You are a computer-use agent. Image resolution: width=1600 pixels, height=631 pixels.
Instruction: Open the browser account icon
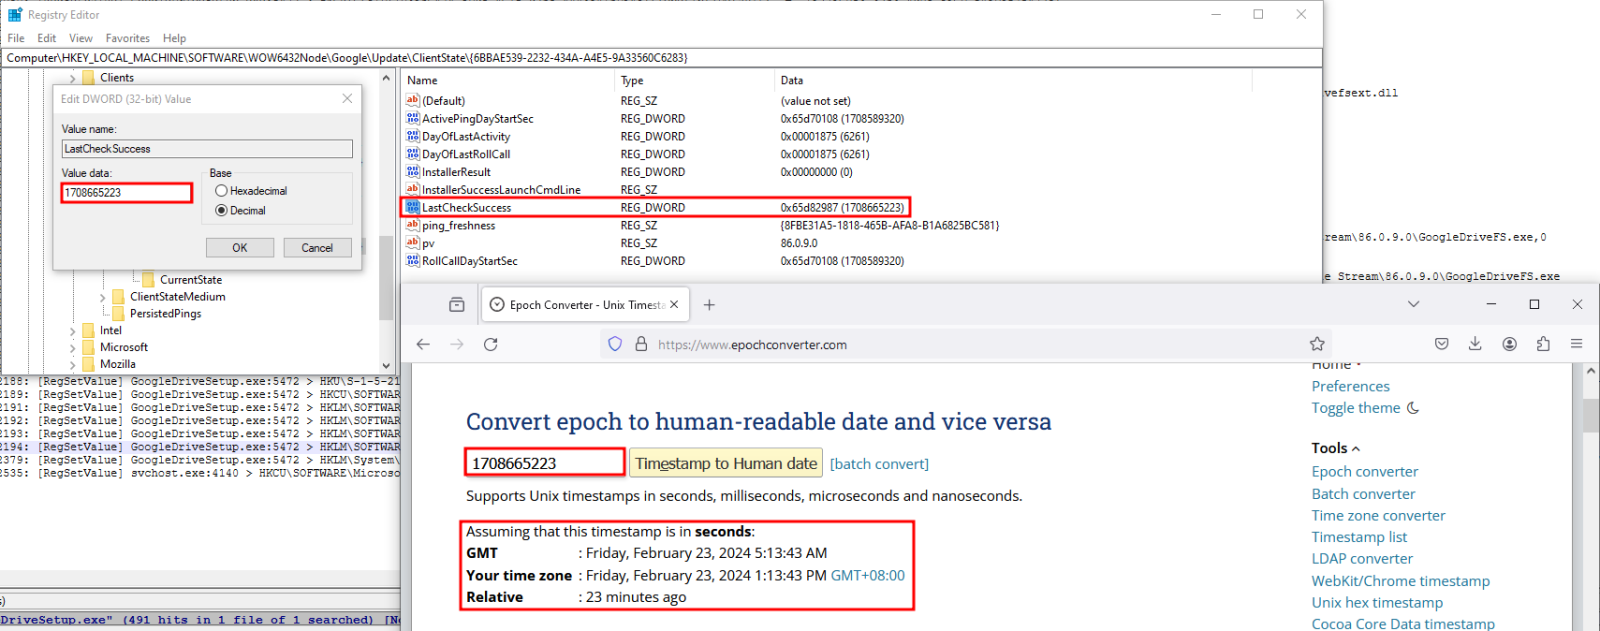(x=1509, y=344)
